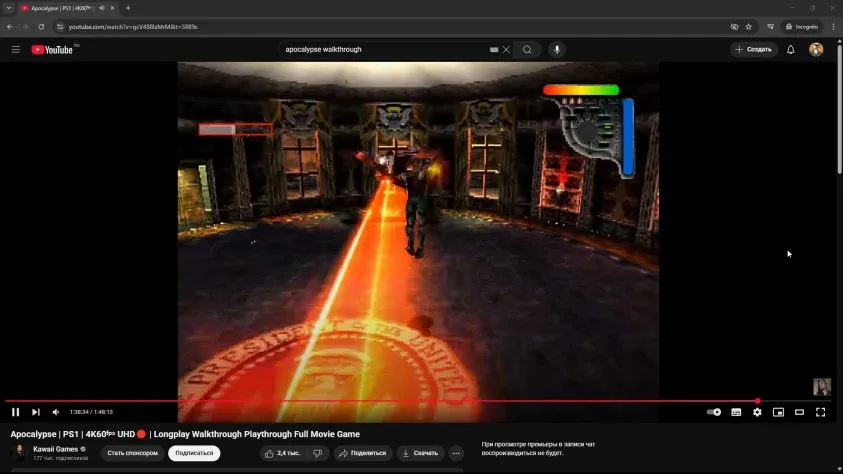The image size is (843, 474).
Task: Open the on-screen keyboard in search box
Action: [x=494, y=49]
